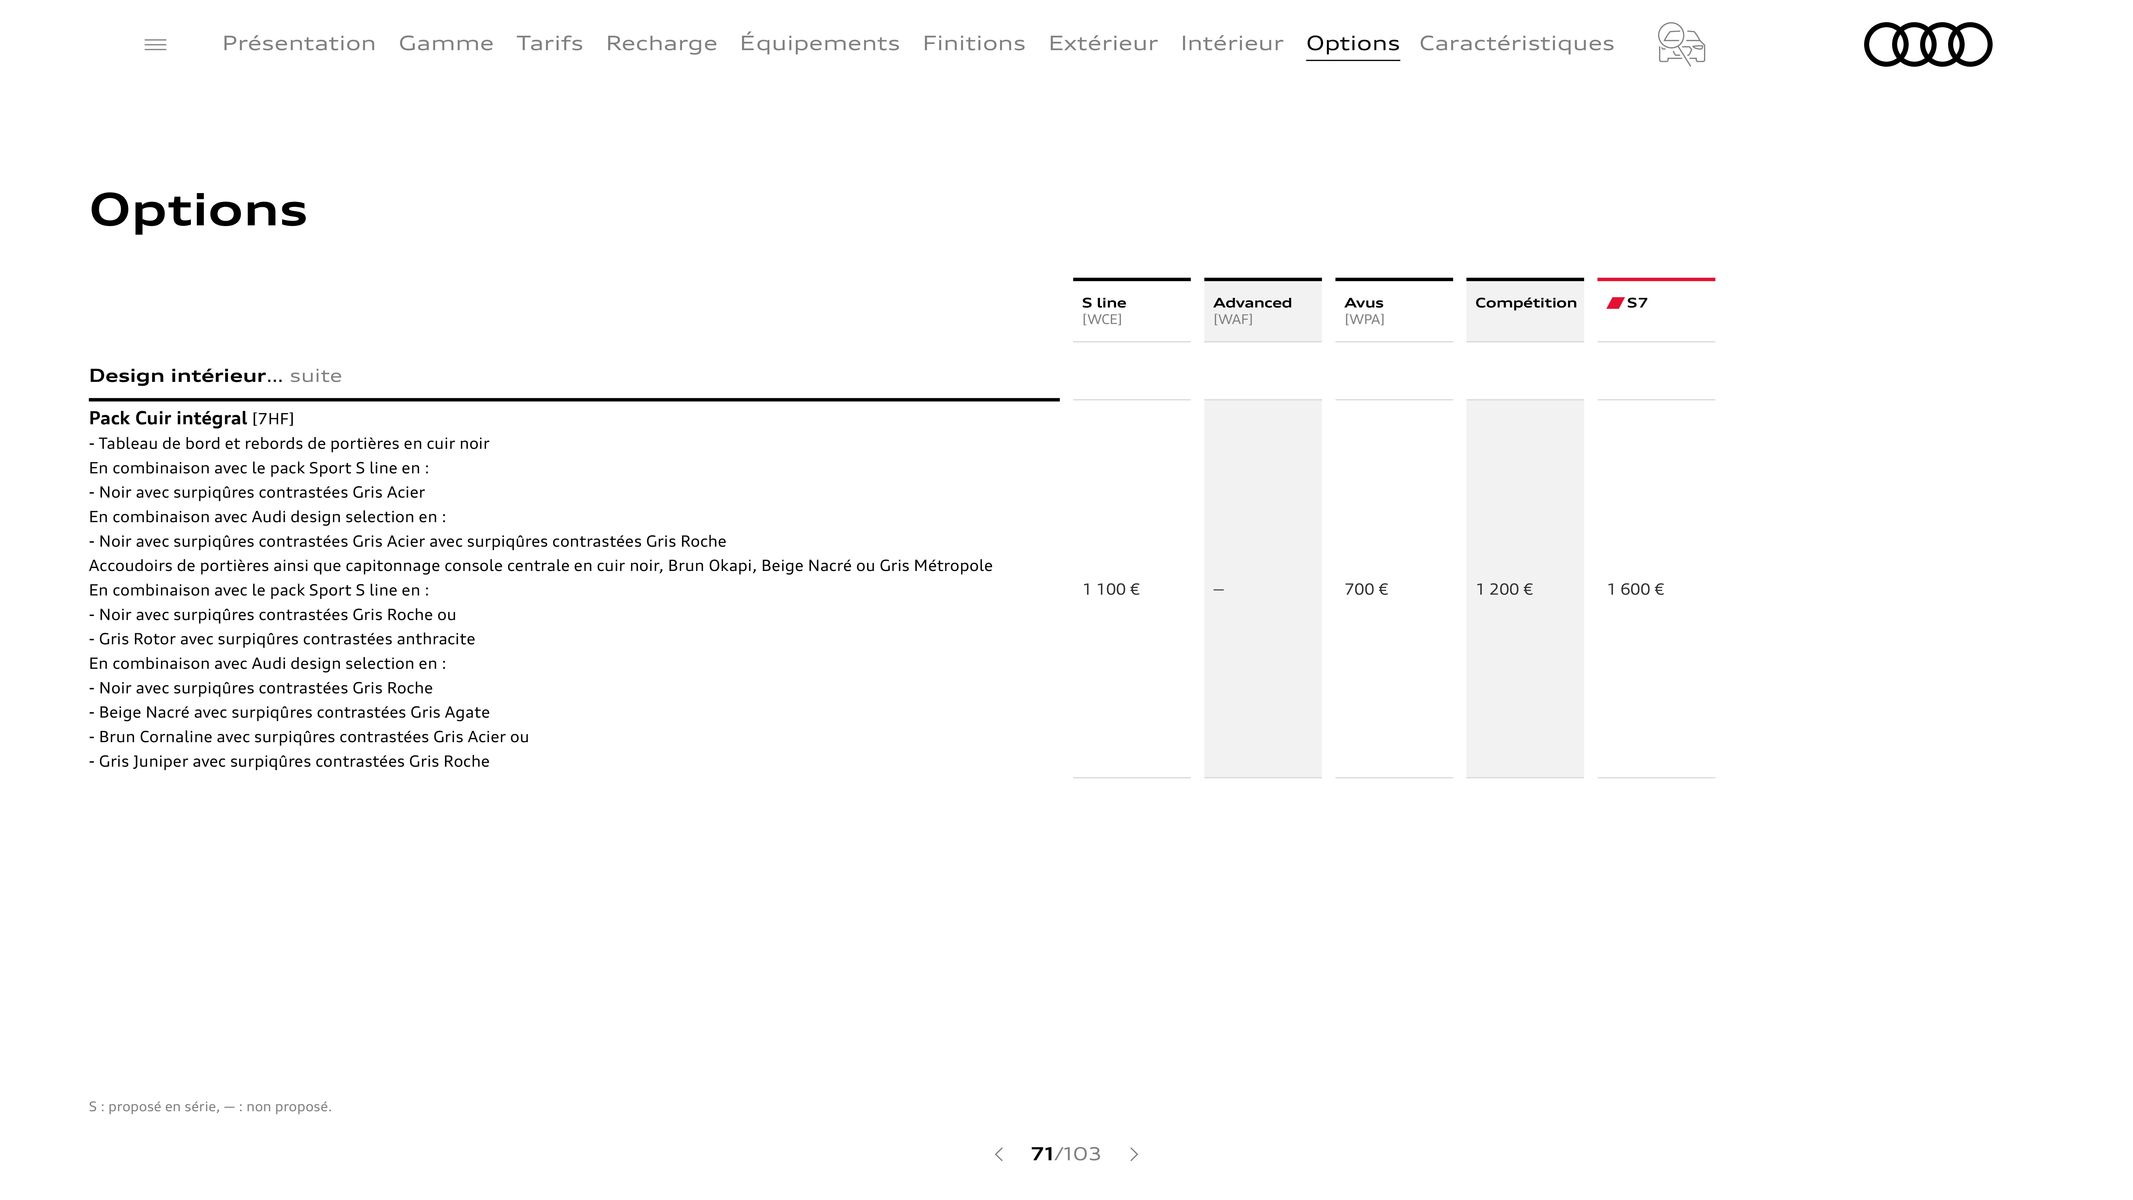The image size is (2133, 1200).
Task: Click the [WCE] code under S line
Action: (1102, 320)
